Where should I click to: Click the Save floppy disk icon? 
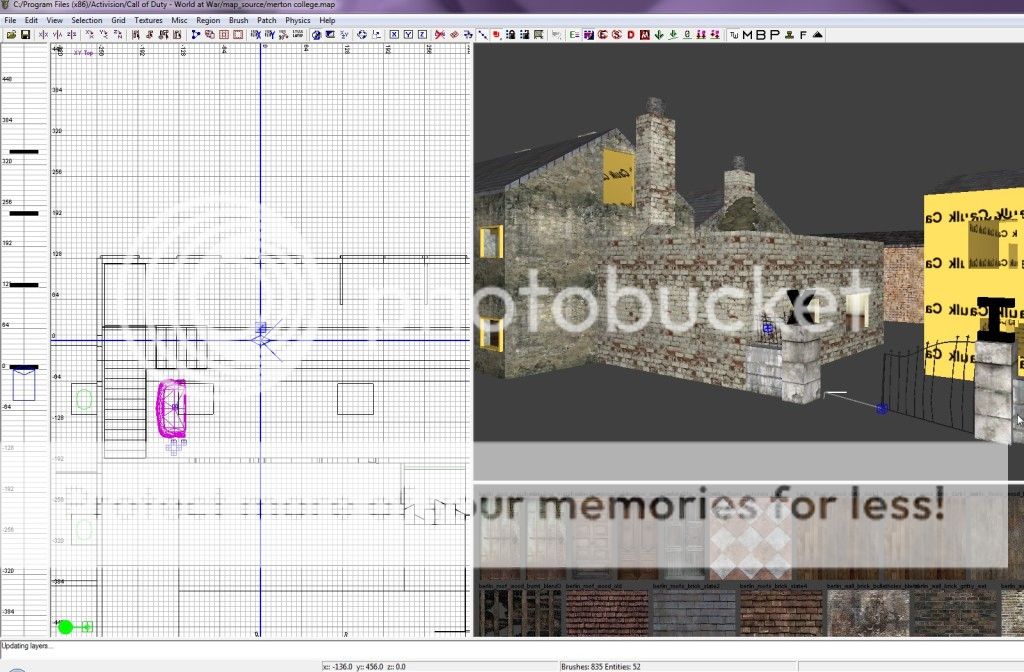click(25, 35)
